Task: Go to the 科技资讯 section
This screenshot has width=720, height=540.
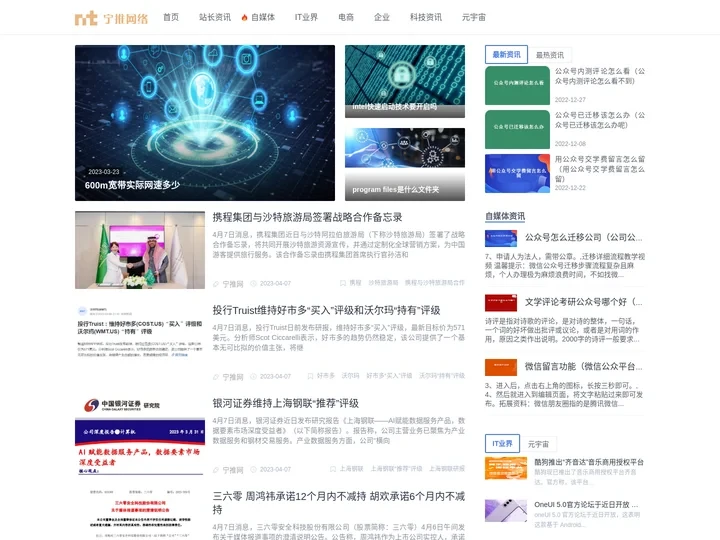Action: pos(426,17)
